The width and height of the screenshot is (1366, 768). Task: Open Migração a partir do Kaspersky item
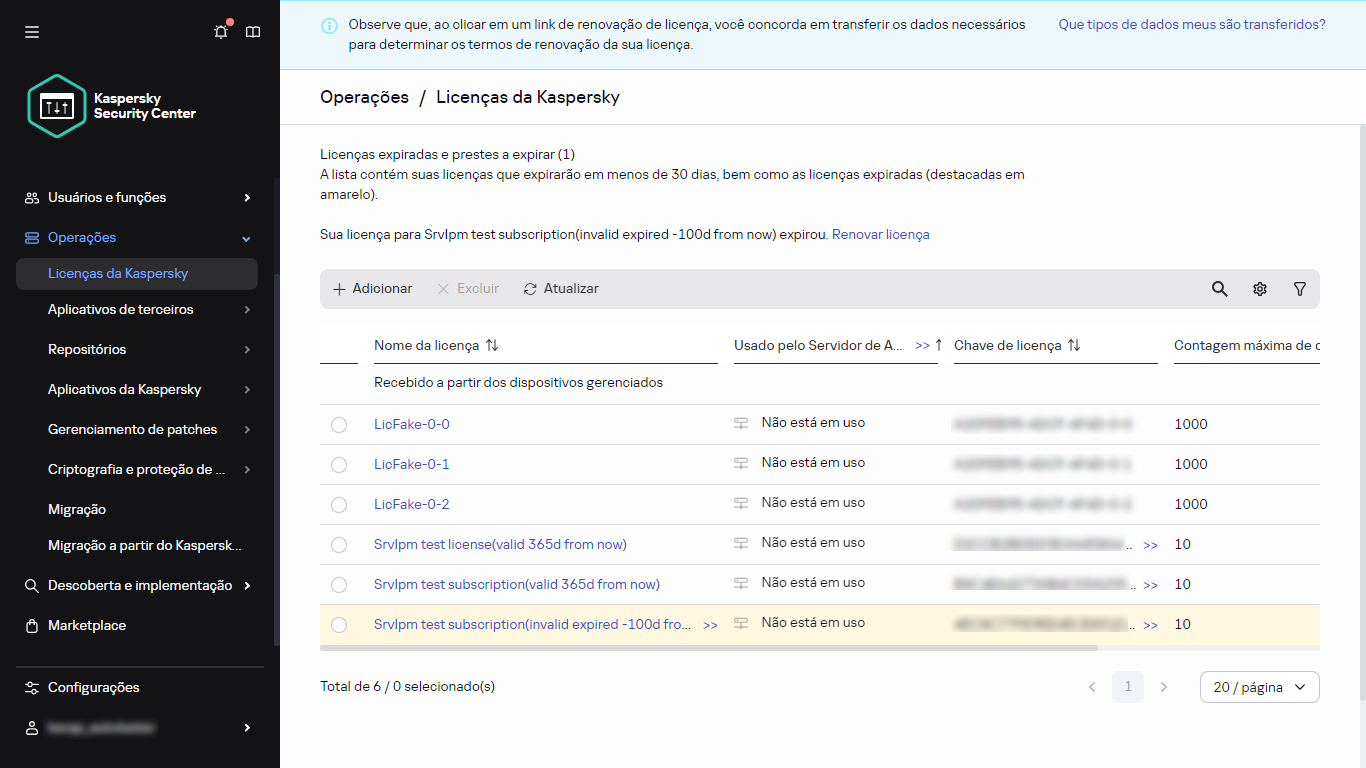point(145,546)
